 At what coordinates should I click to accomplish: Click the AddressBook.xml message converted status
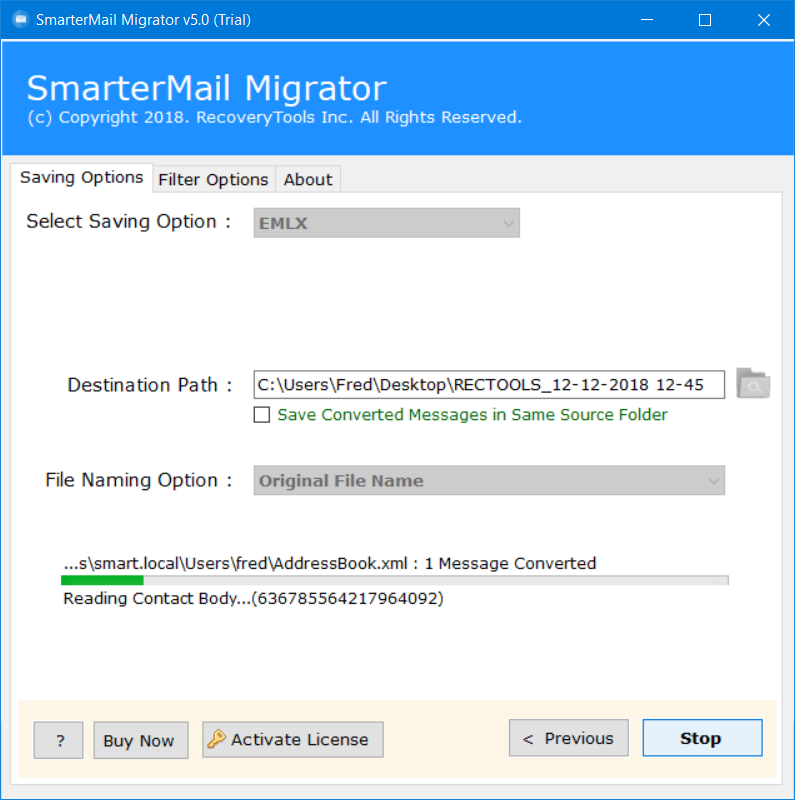pos(330,563)
